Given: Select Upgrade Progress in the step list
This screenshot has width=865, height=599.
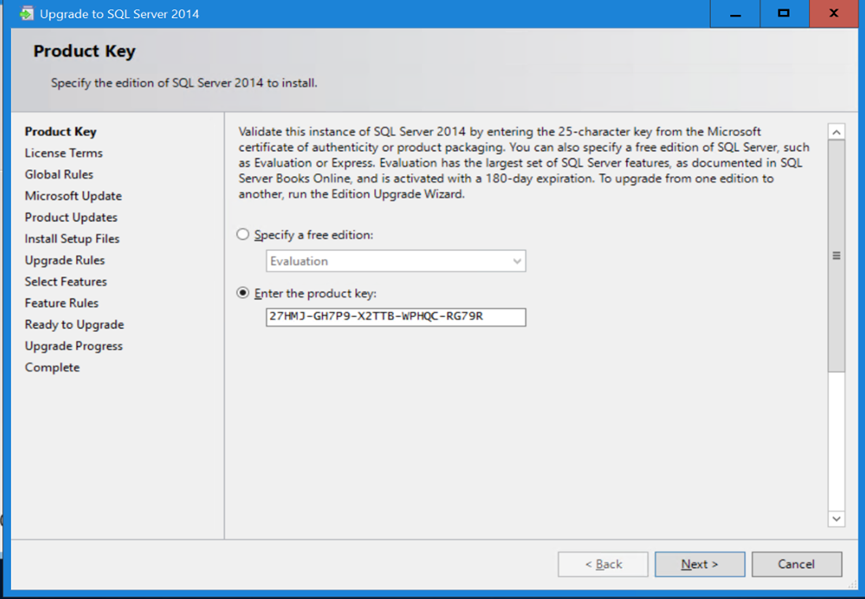Looking at the screenshot, I should click(74, 346).
